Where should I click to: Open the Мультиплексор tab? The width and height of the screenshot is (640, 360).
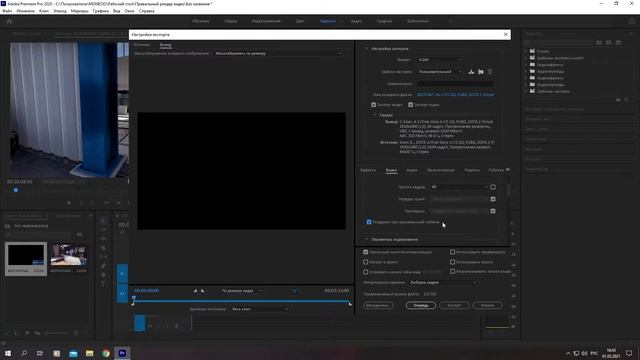(441, 170)
